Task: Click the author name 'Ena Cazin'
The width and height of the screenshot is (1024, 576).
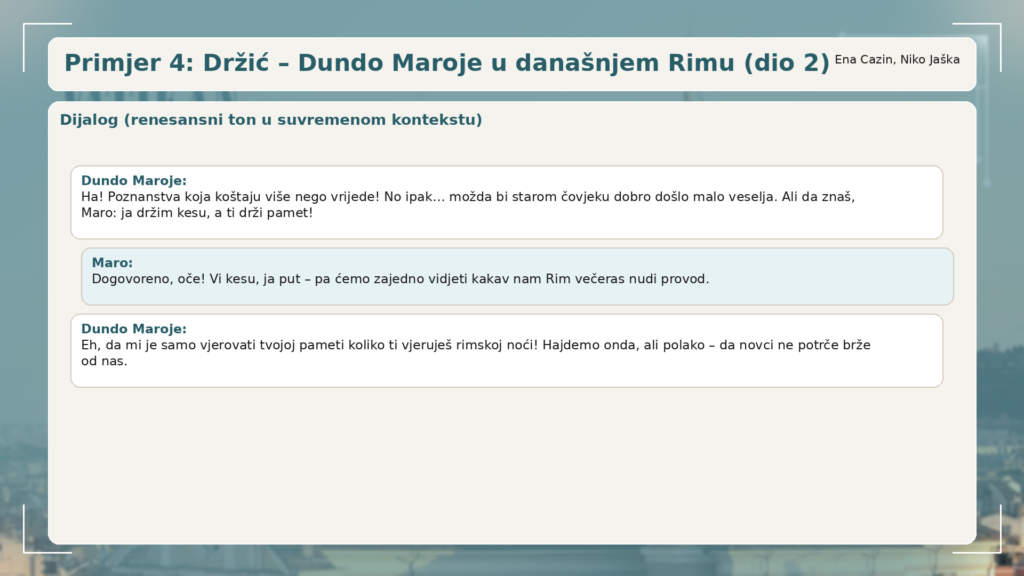Action: point(863,60)
